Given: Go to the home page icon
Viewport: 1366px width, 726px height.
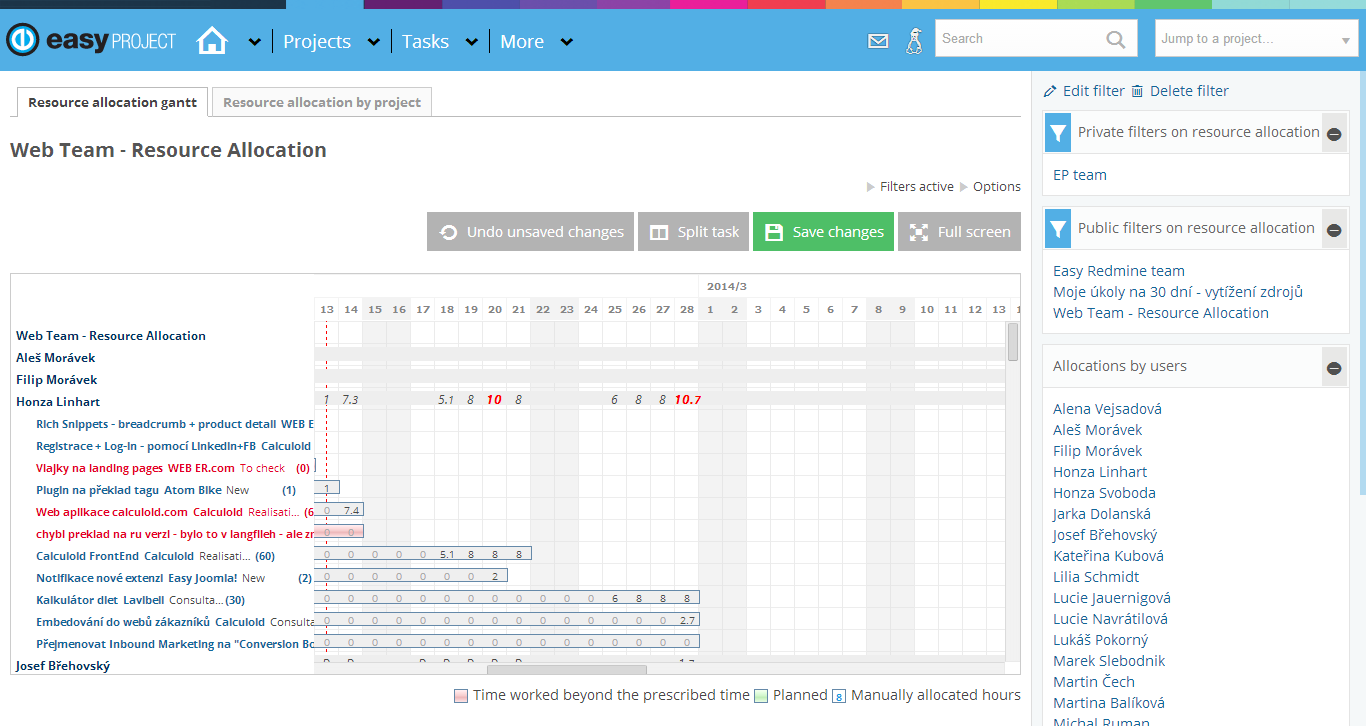Looking at the screenshot, I should pyautogui.click(x=212, y=41).
